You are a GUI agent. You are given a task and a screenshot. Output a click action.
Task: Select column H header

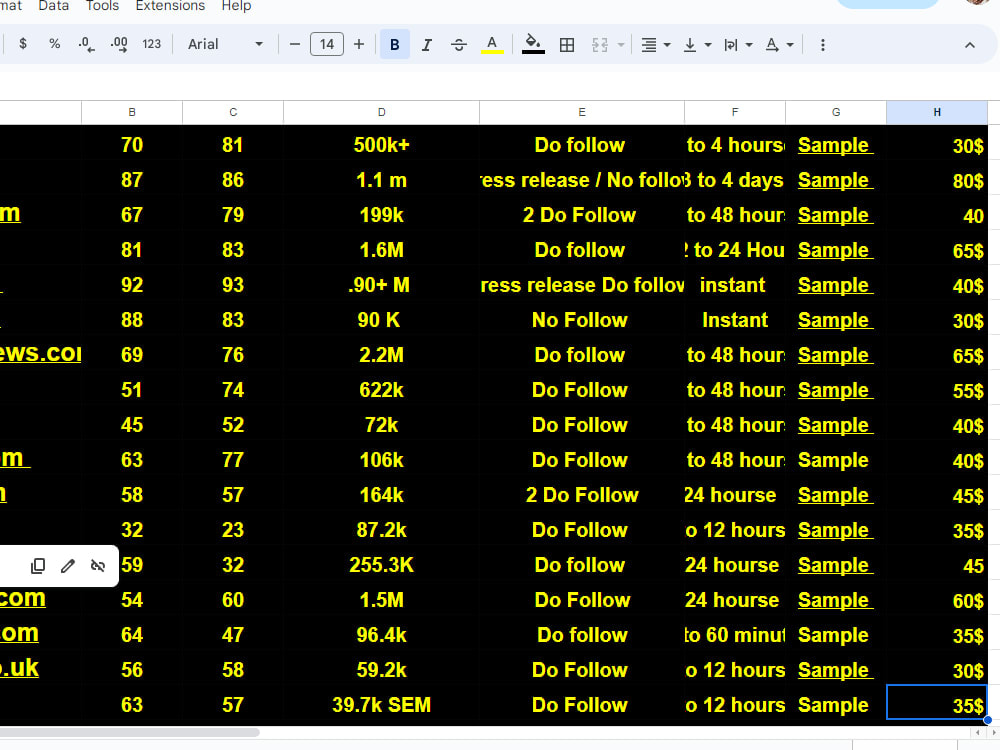point(937,112)
